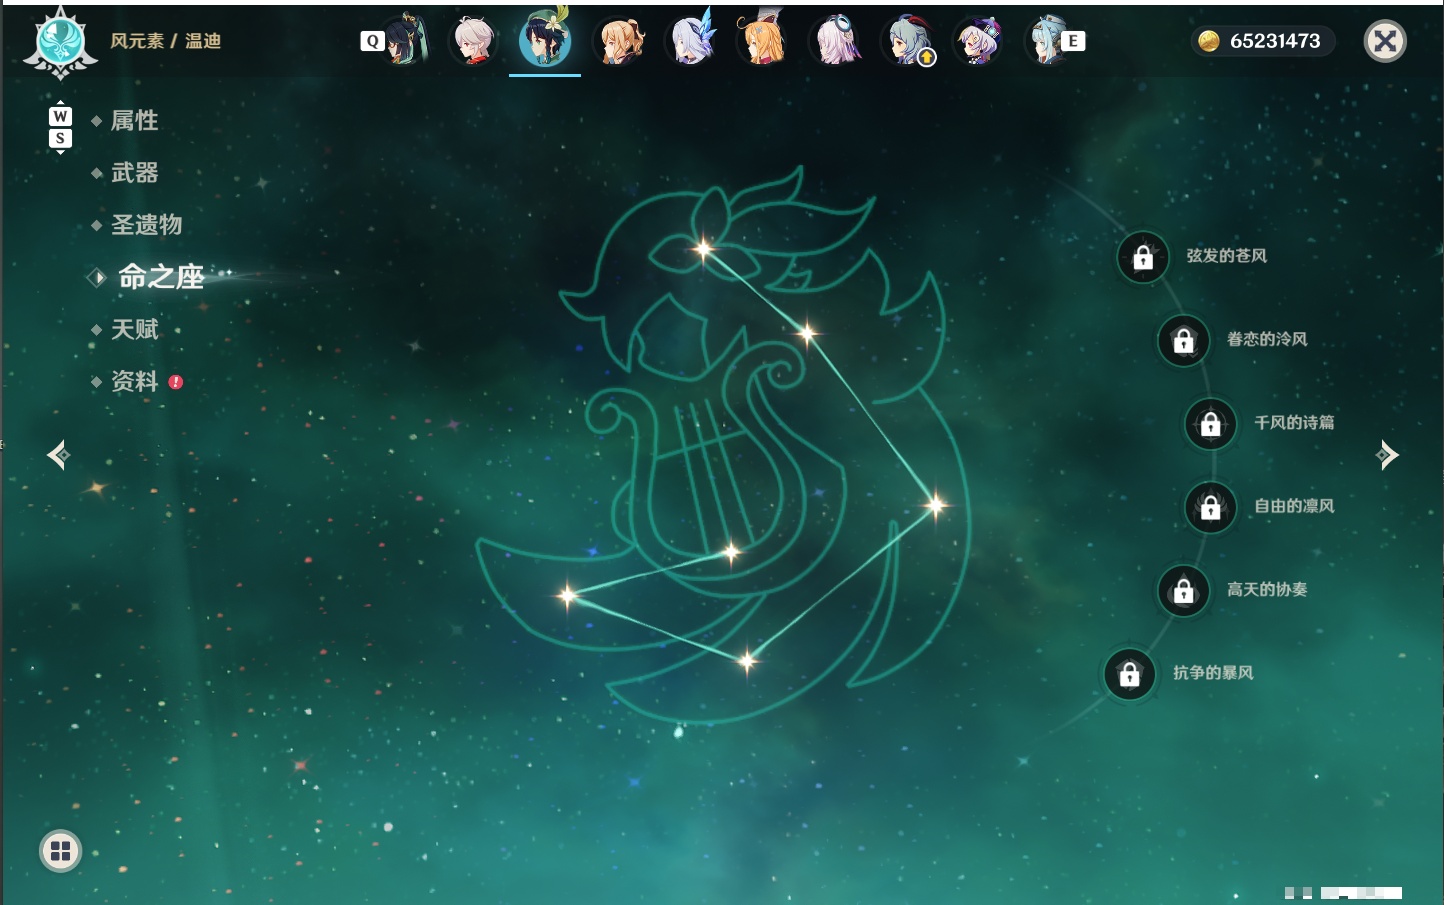Click the W key hint icon

pyautogui.click(x=60, y=116)
